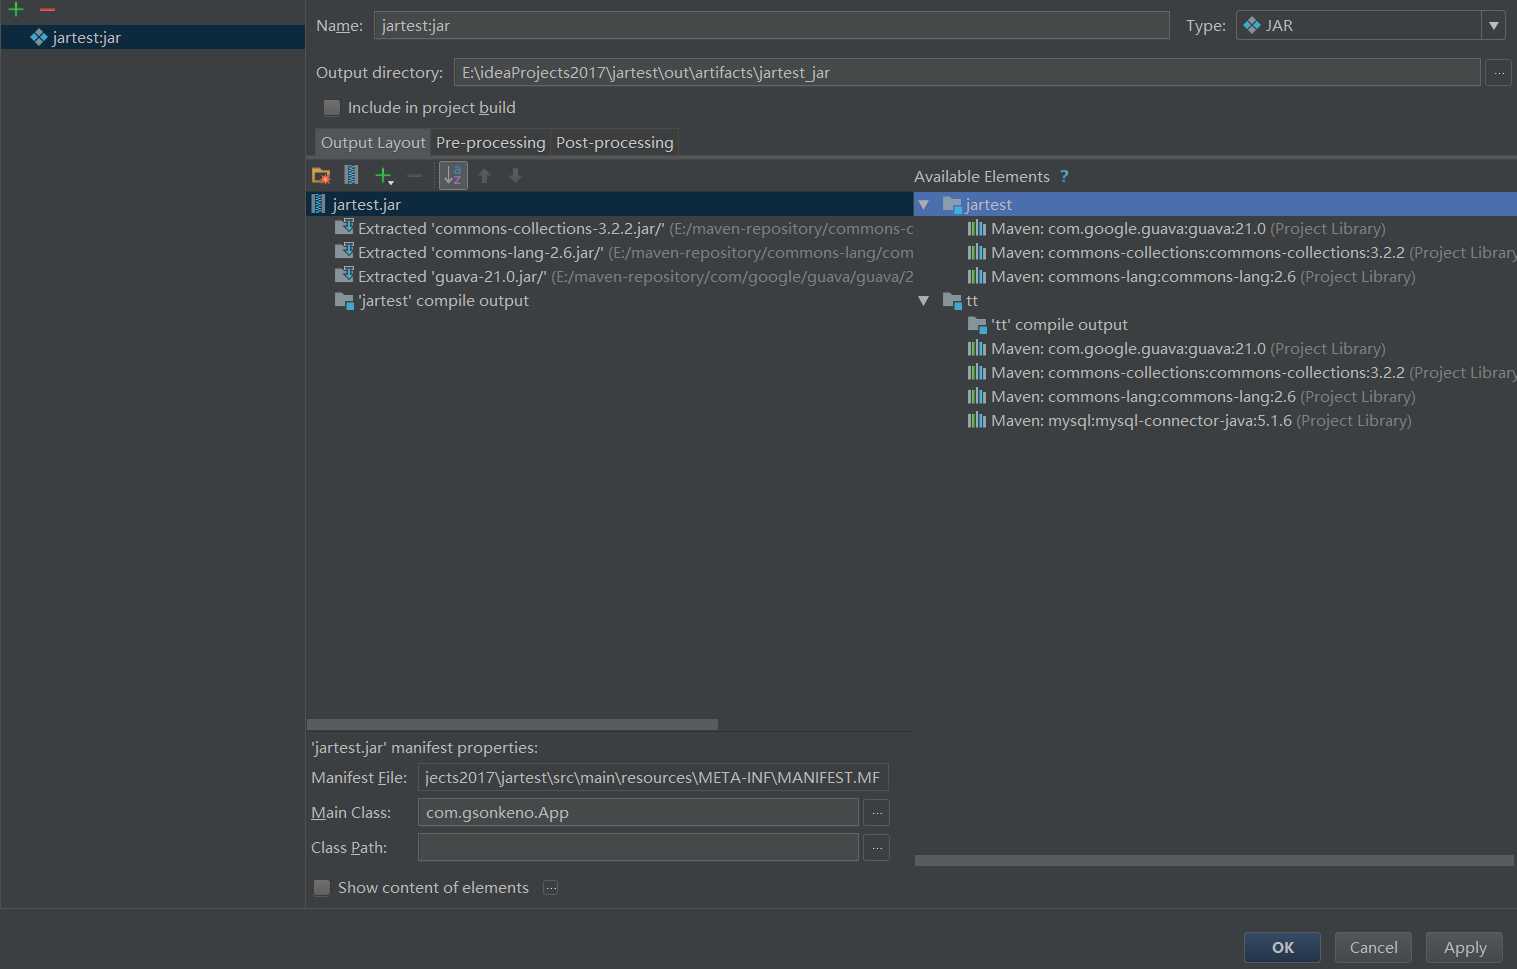Image resolution: width=1517 pixels, height=969 pixels.
Task: Edit the Output directory path field
Action: point(967,72)
